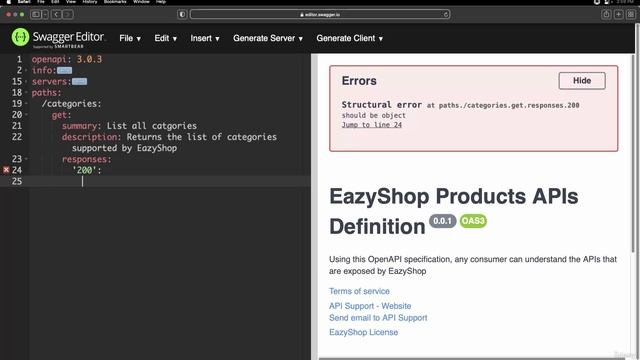The image size is (640, 360).
Task: Click the 'responses:' line in the editor
Action: (87, 159)
